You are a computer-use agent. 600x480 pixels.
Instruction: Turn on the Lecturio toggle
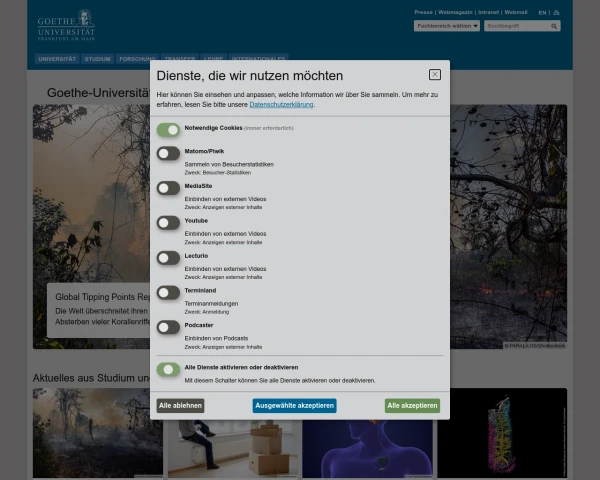168,258
